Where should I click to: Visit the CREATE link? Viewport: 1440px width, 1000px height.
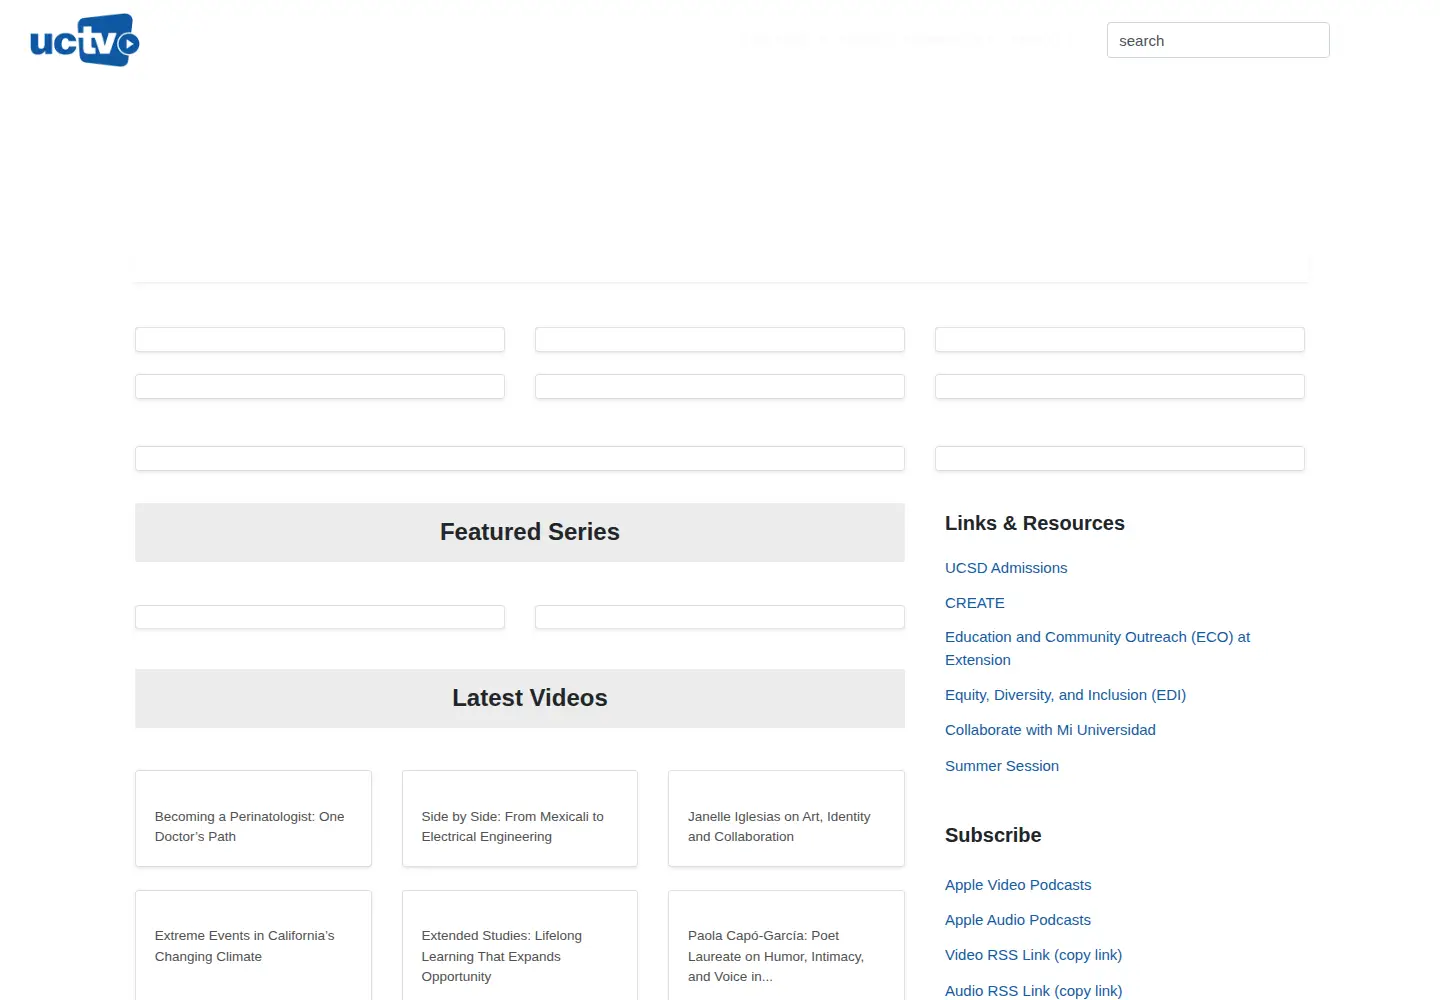(975, 603)
